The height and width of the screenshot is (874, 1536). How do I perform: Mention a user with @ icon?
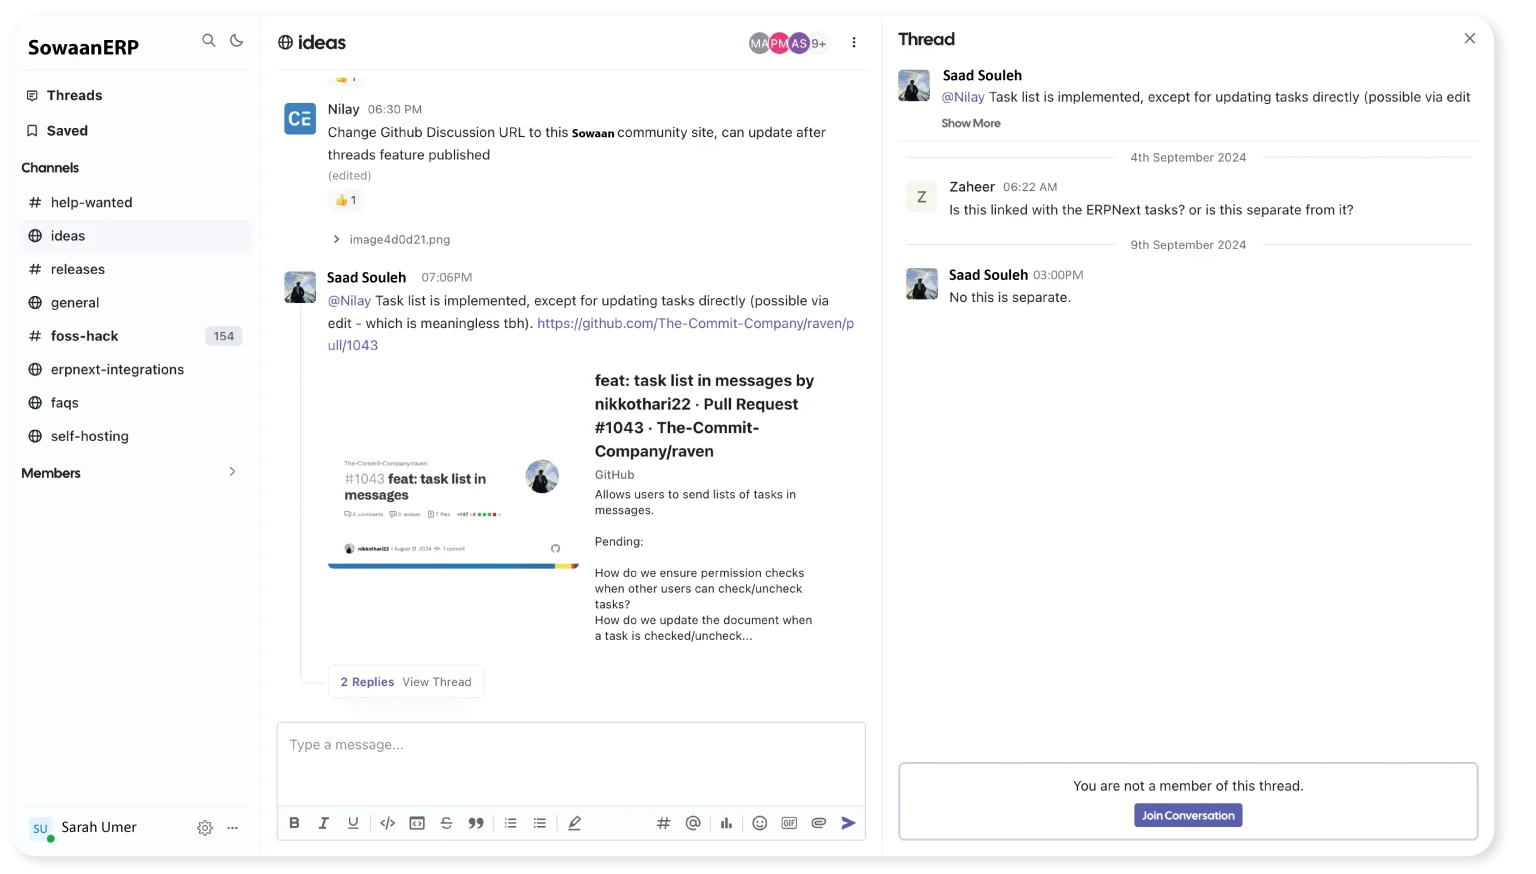(x=693, y=823)
